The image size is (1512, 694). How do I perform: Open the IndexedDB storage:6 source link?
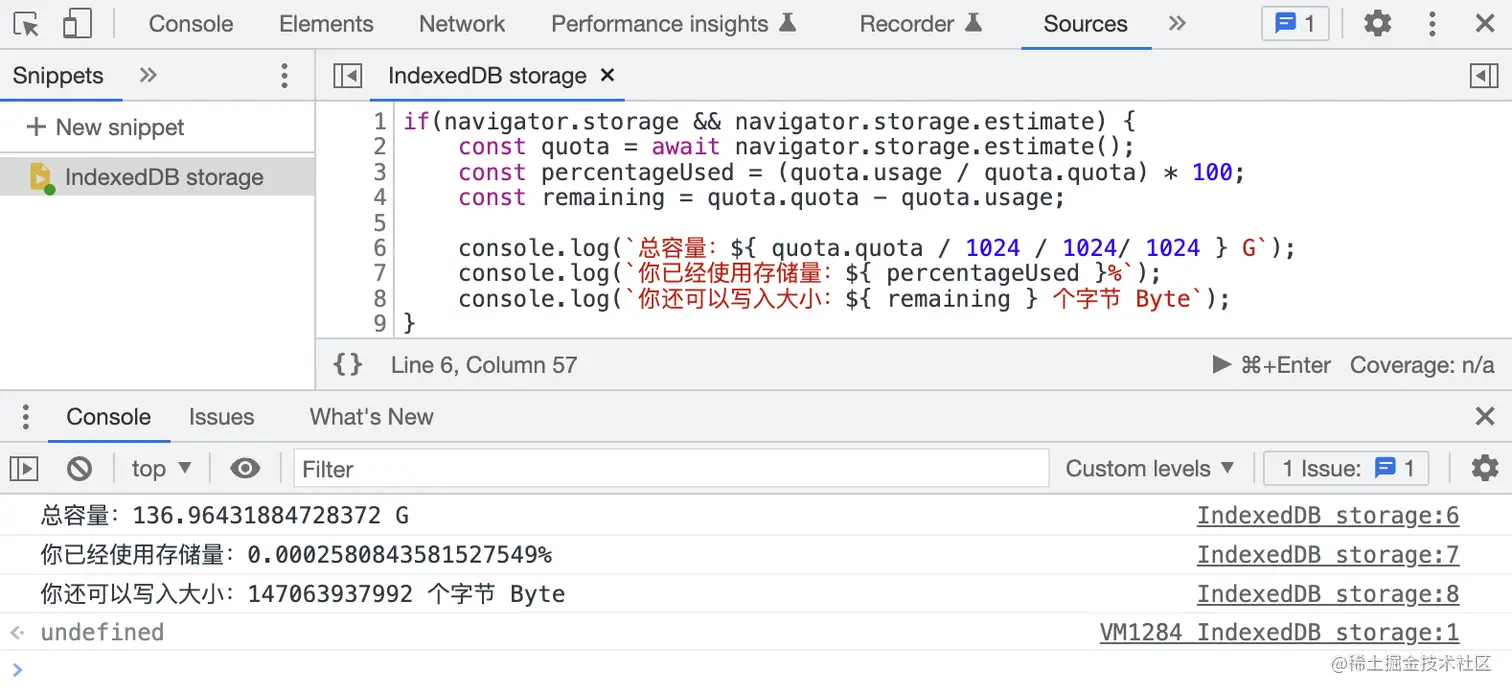pos(1327,516)
